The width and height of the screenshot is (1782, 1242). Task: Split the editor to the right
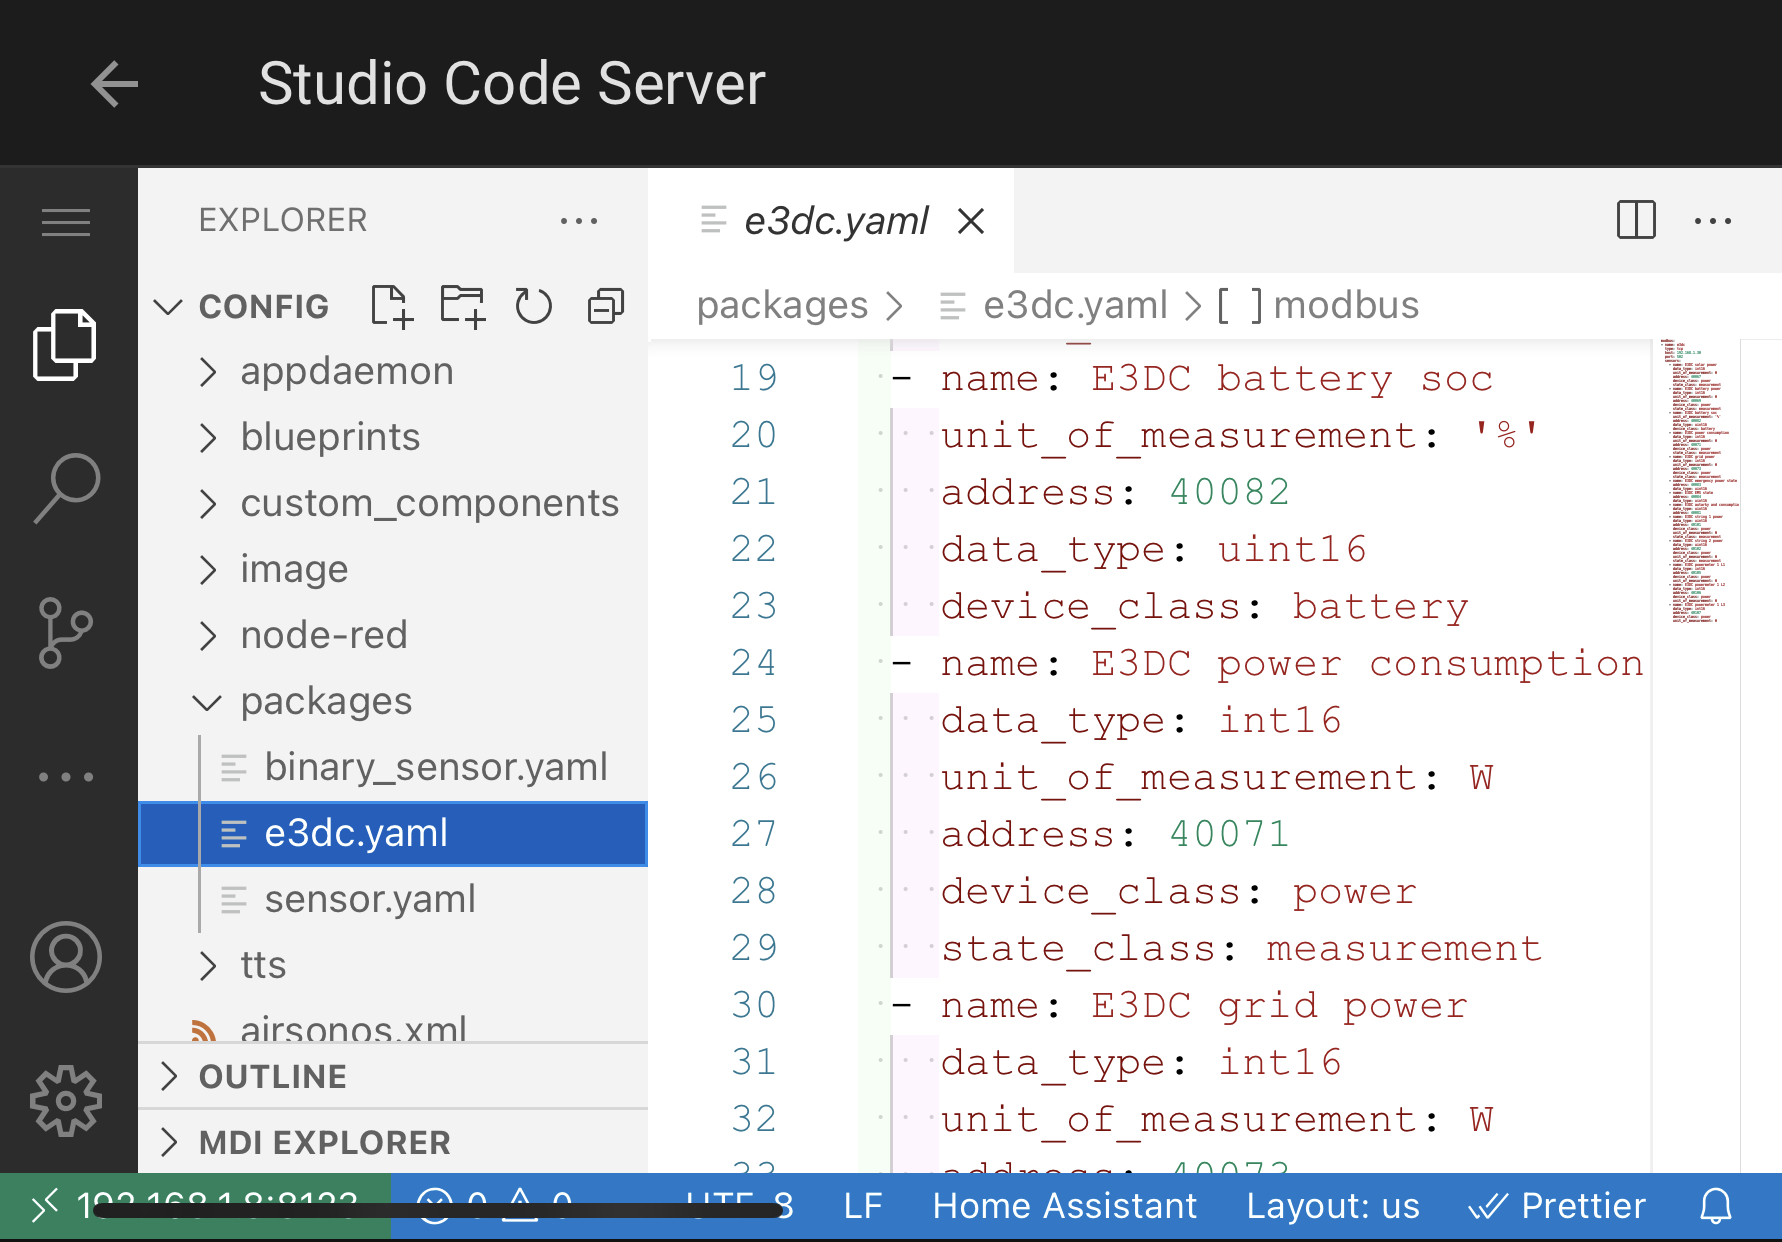click(1636, 220)
